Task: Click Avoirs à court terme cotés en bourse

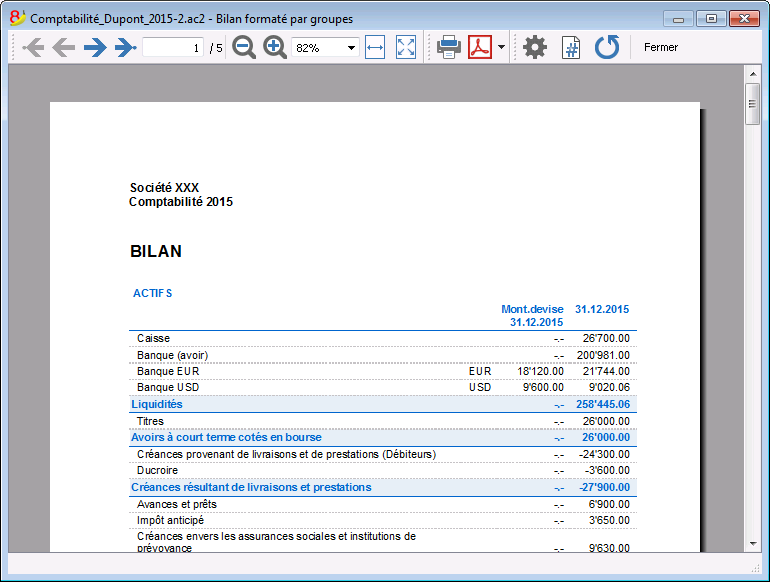Action: pyautogui.click(x=226, y=437)
